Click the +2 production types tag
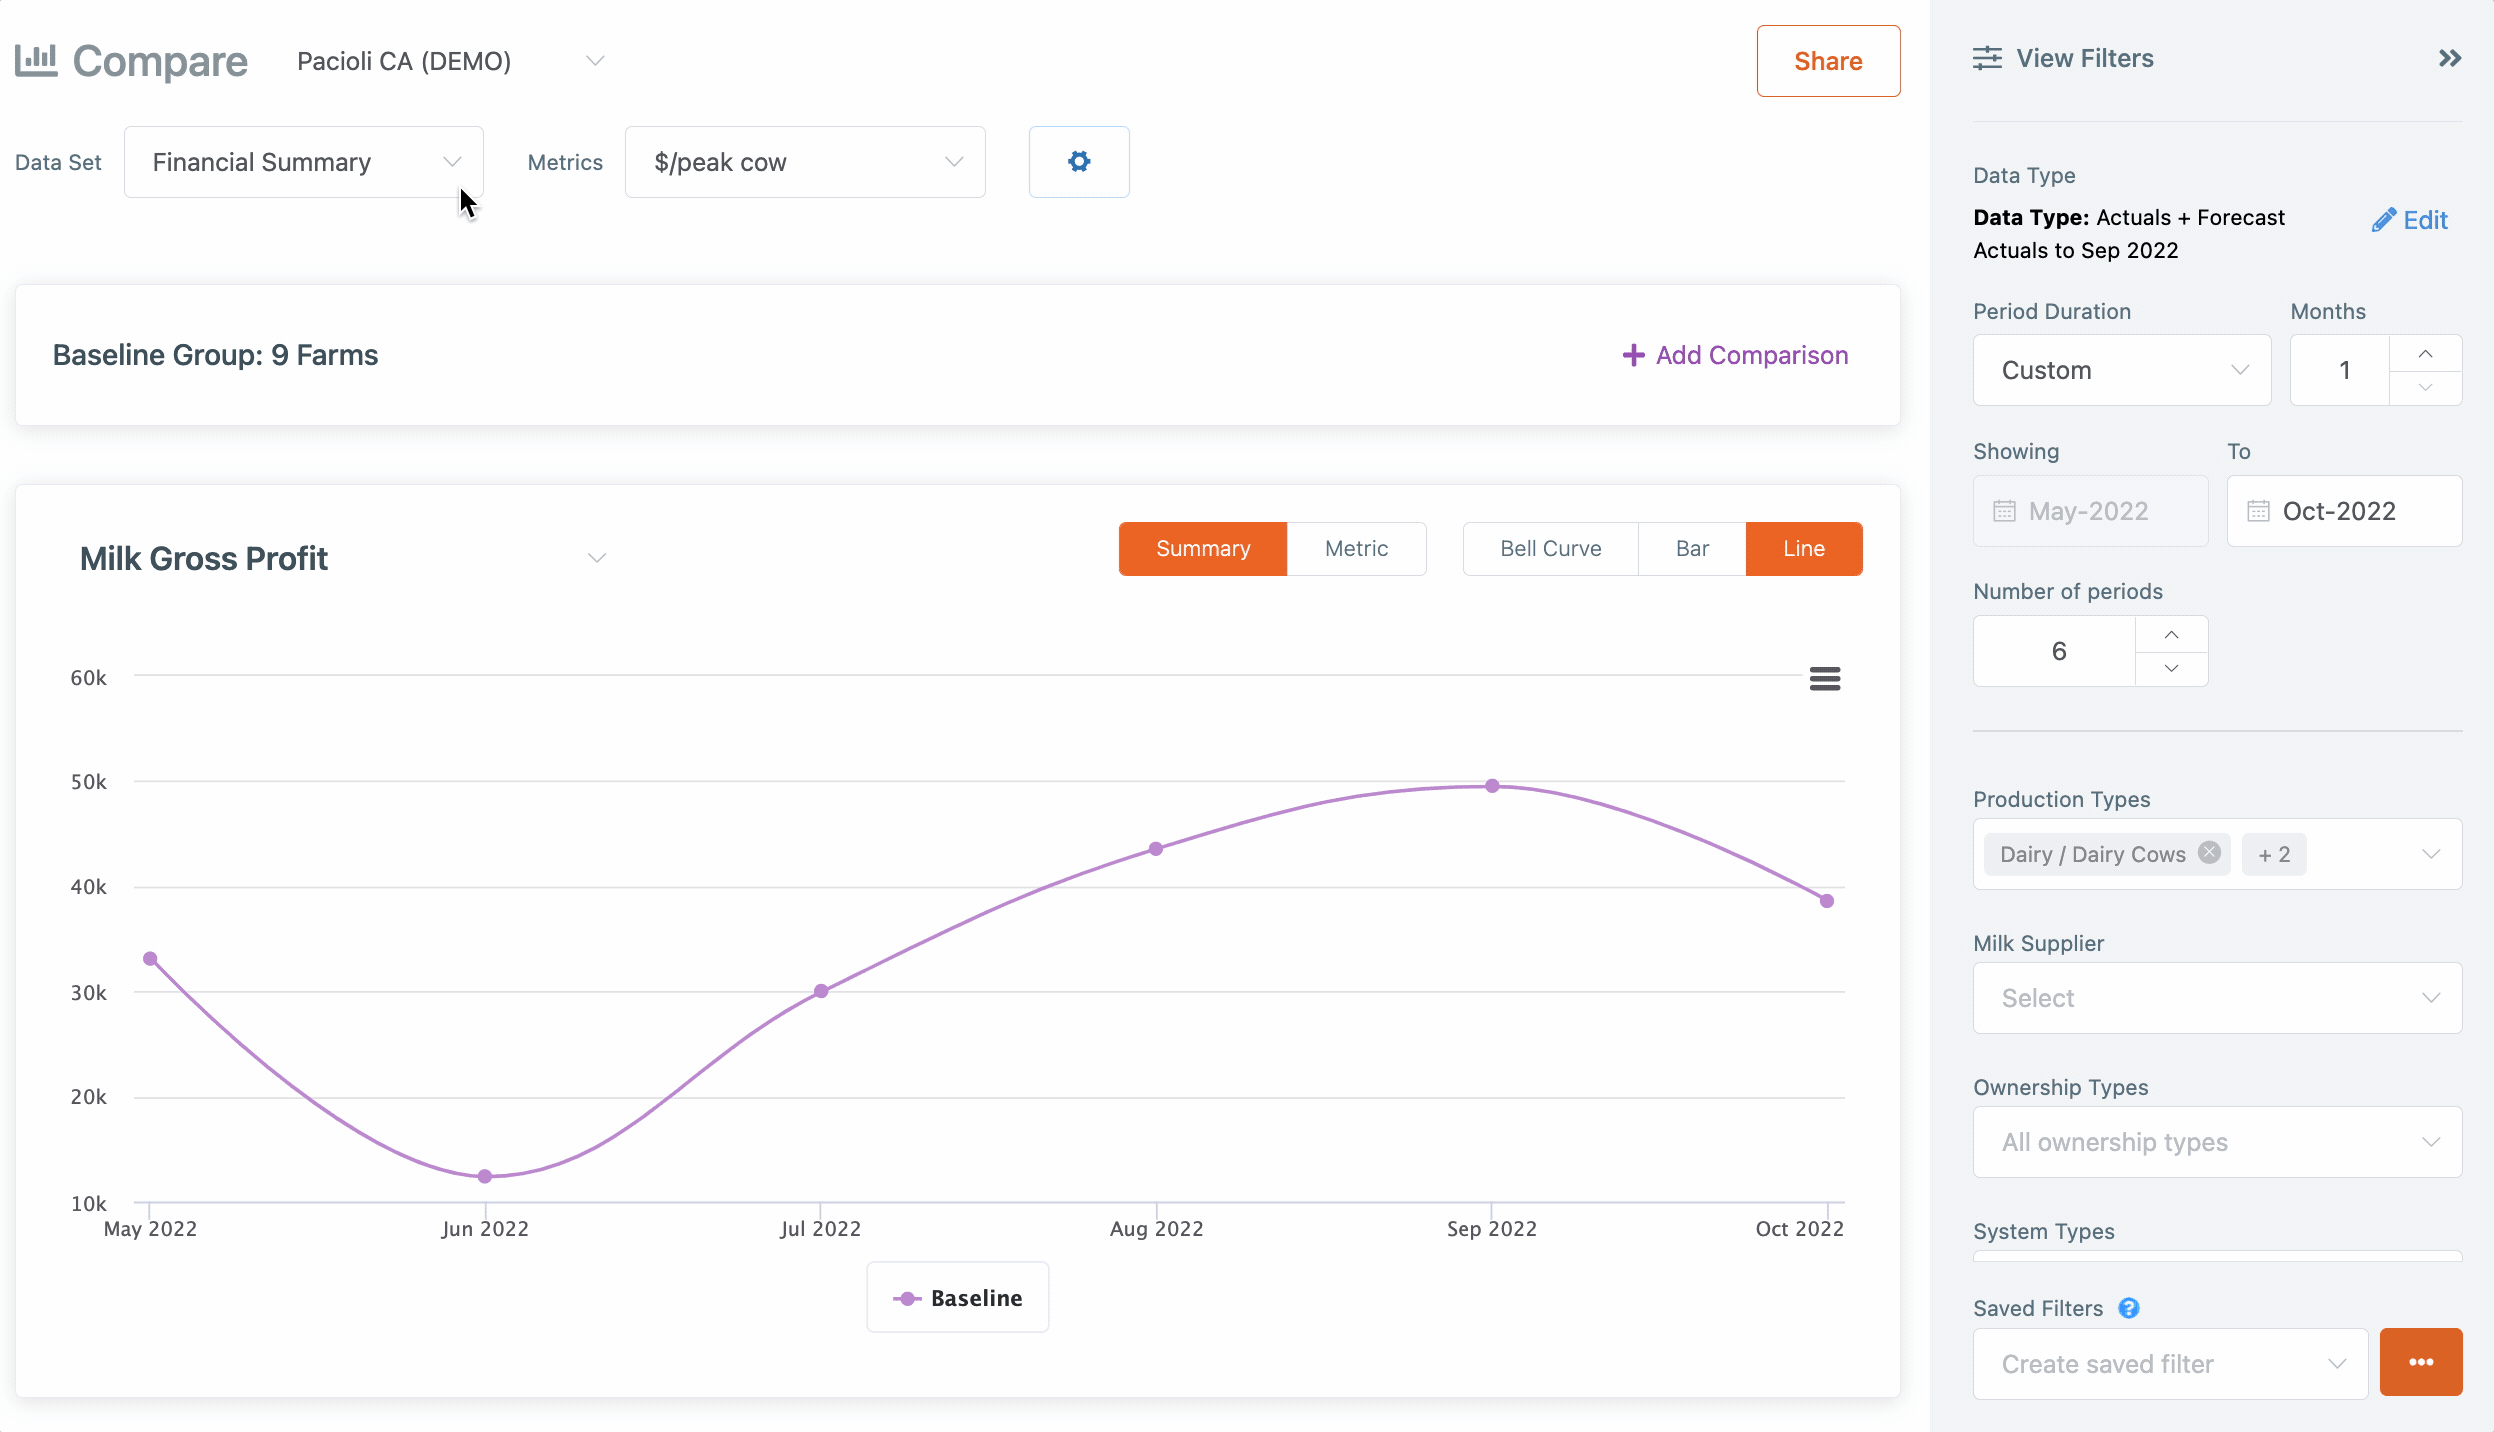 point(2273,854)
